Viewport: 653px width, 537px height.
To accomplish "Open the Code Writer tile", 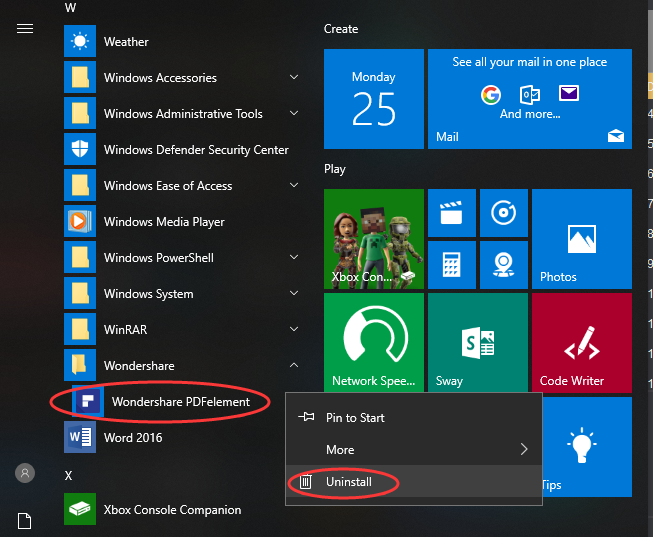I will pyautogui.click(x=582, y=342).
